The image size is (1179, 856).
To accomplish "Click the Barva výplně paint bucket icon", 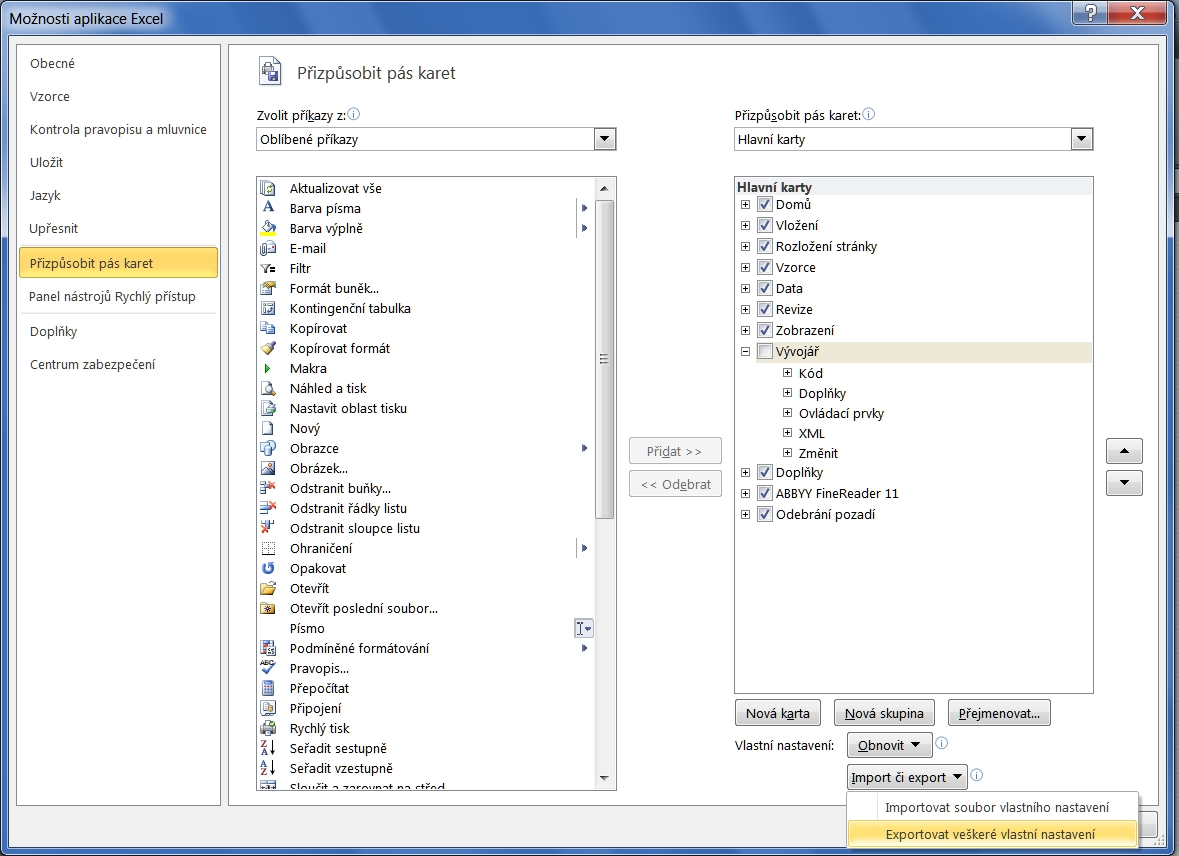I will pyautogui.click(x=268, y=228).
